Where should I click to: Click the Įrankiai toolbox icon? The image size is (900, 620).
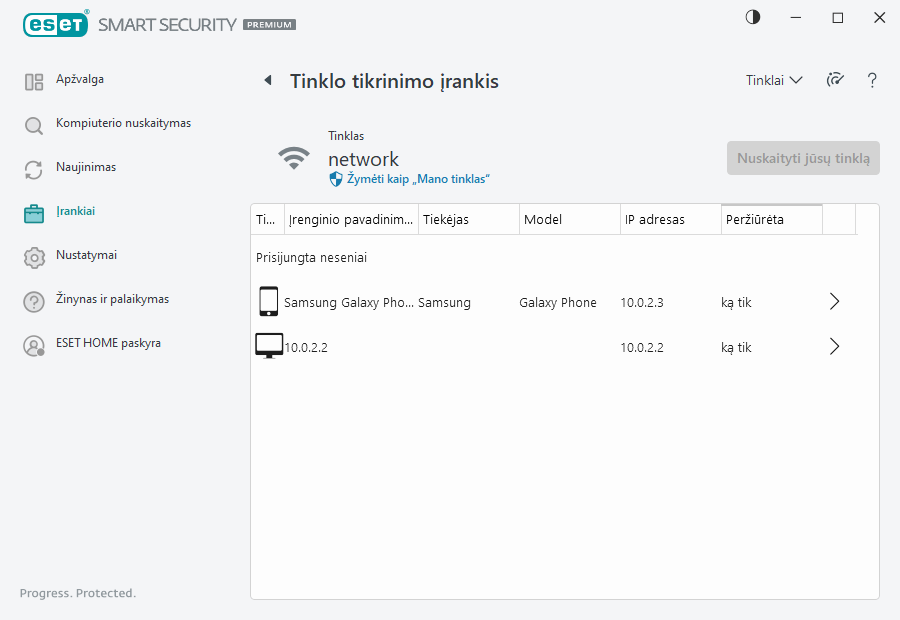point(34,213)
